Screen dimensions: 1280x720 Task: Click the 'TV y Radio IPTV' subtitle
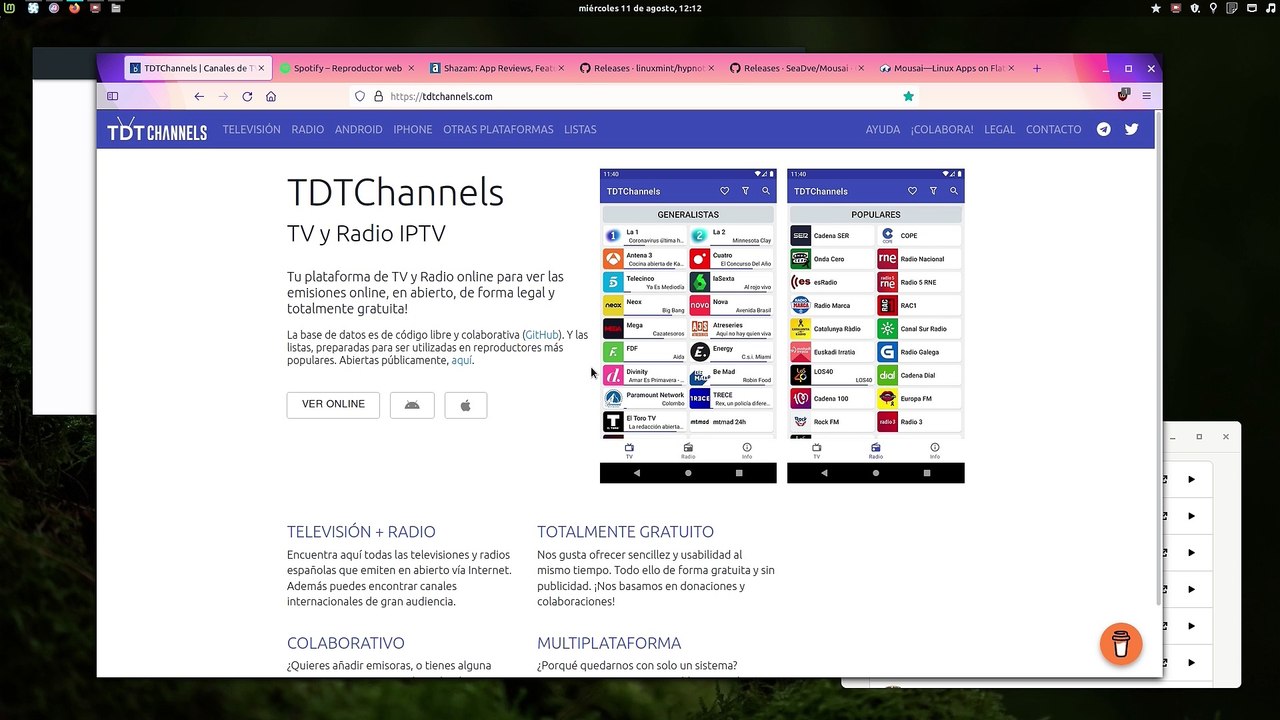pos(366,233)
